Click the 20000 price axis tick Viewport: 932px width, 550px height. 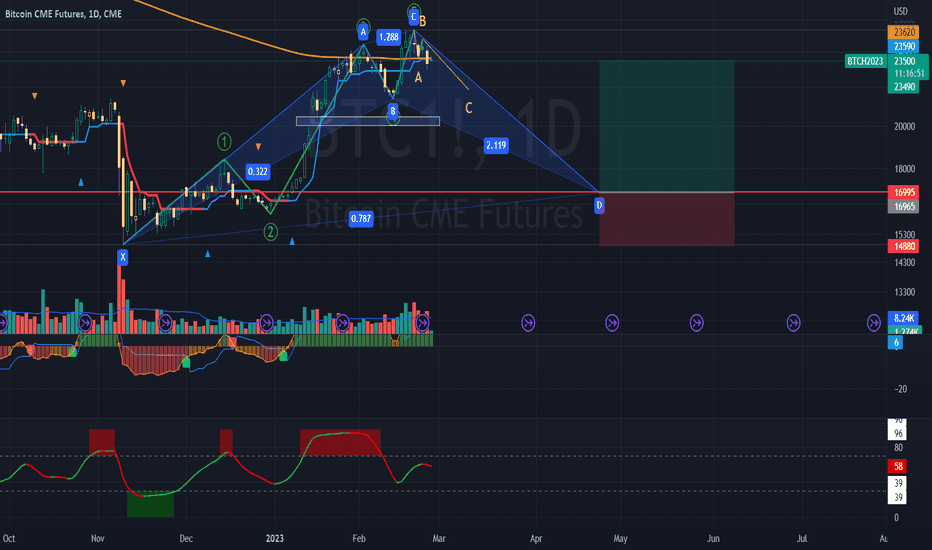[904, 126]
